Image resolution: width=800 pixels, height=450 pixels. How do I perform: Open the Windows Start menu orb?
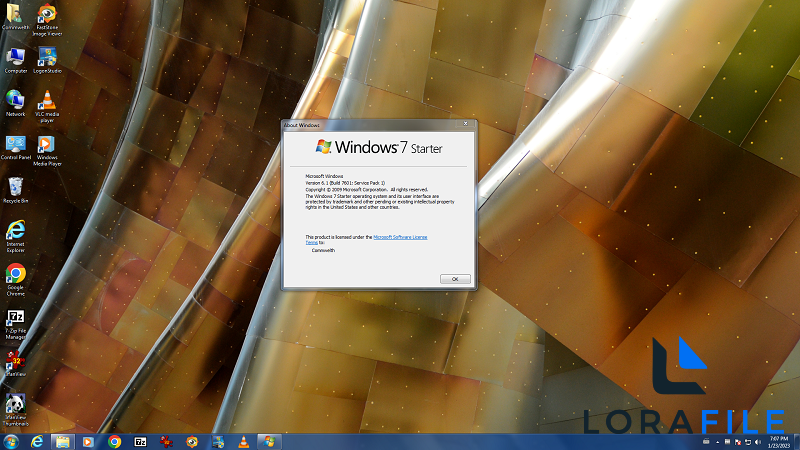10,441
